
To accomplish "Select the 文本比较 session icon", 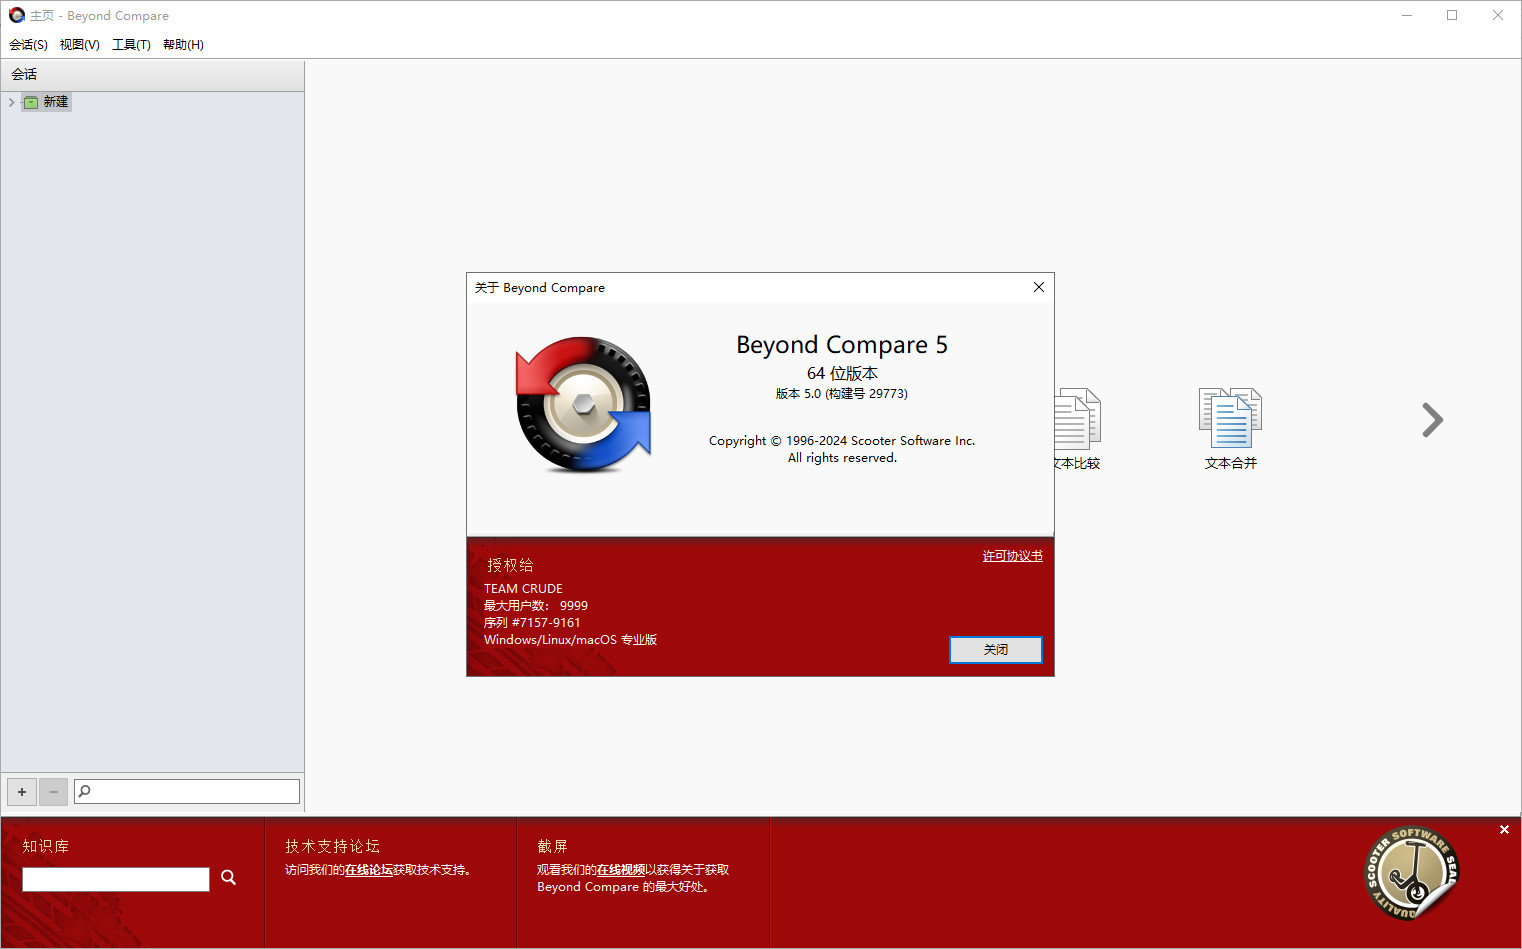I will click(1077, 420).
